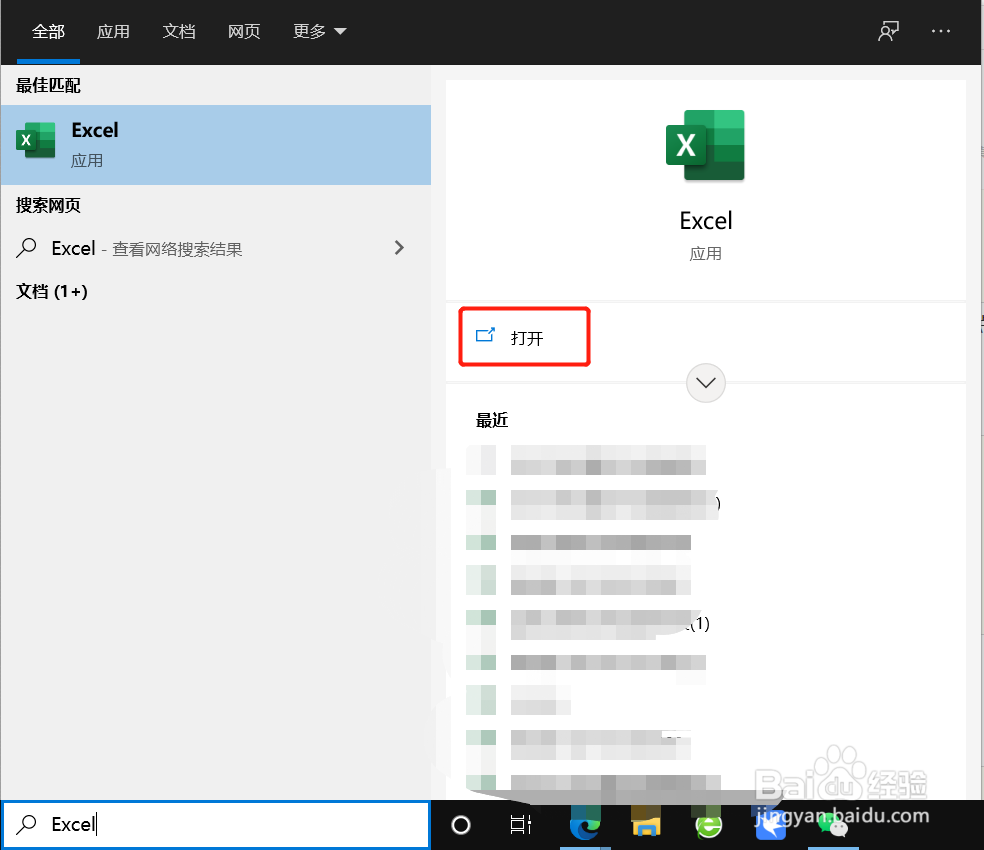Click the open-window icon beside 打开
This screenshot has height=850, width=984.
tap(485, 335)
